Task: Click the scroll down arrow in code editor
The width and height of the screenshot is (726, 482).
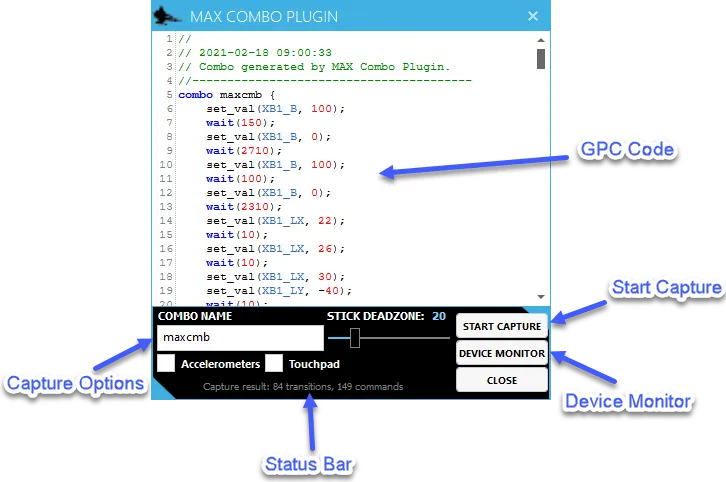Action: click(541, 297)
